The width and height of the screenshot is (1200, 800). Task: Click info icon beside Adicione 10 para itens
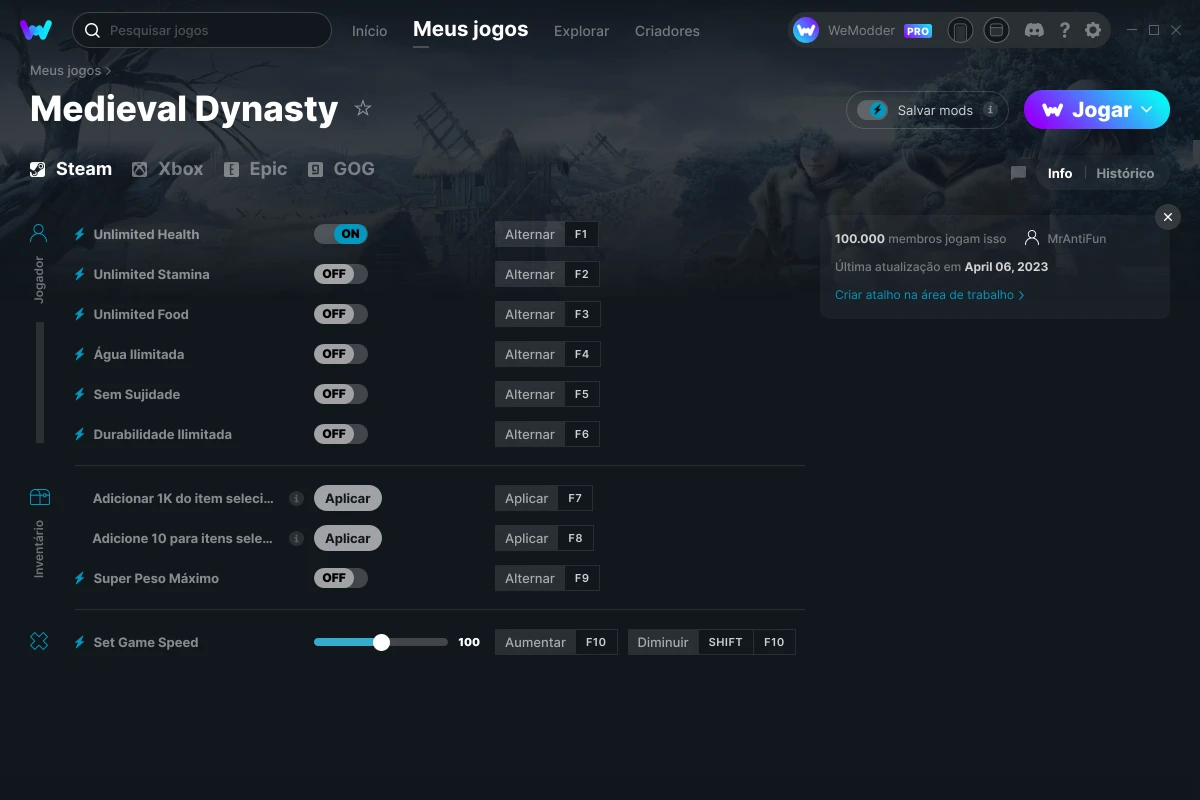pyautogui.click(x=296, y=538)
